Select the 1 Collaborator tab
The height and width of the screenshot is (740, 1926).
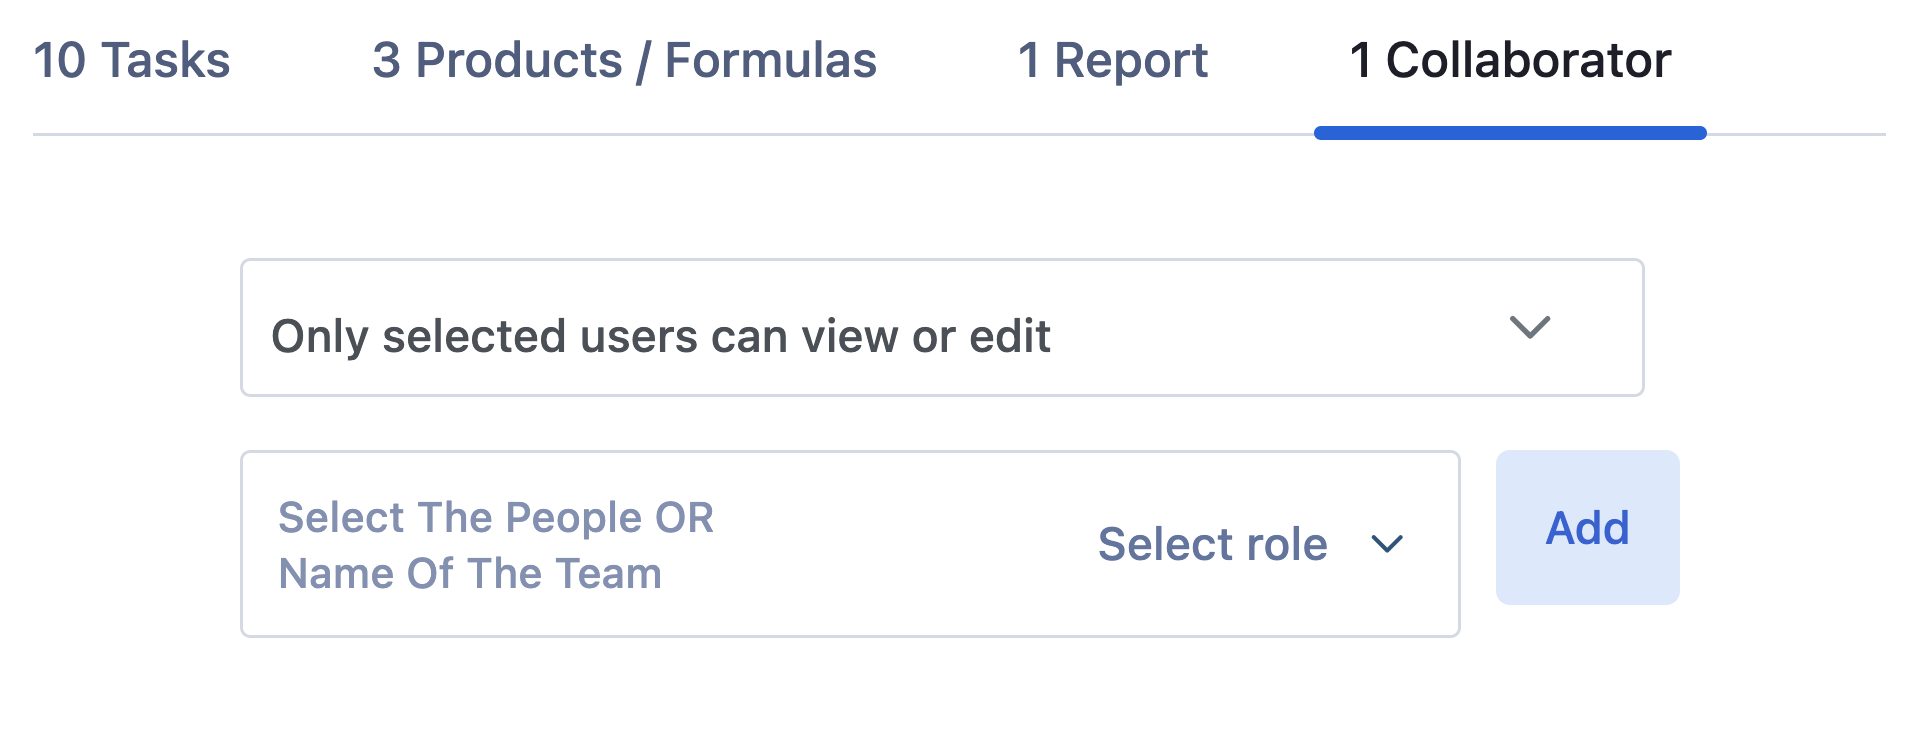(x=1509, y=61)
